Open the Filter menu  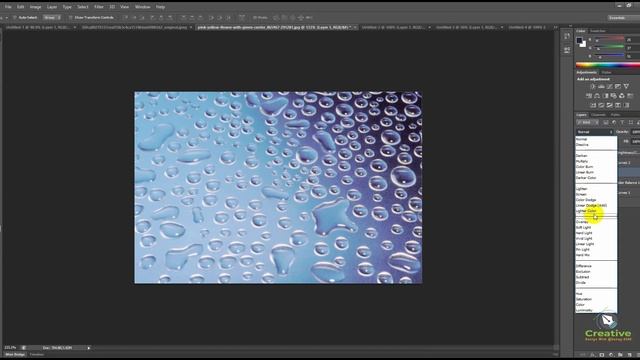pyautogui.click(x=99, y=7)
